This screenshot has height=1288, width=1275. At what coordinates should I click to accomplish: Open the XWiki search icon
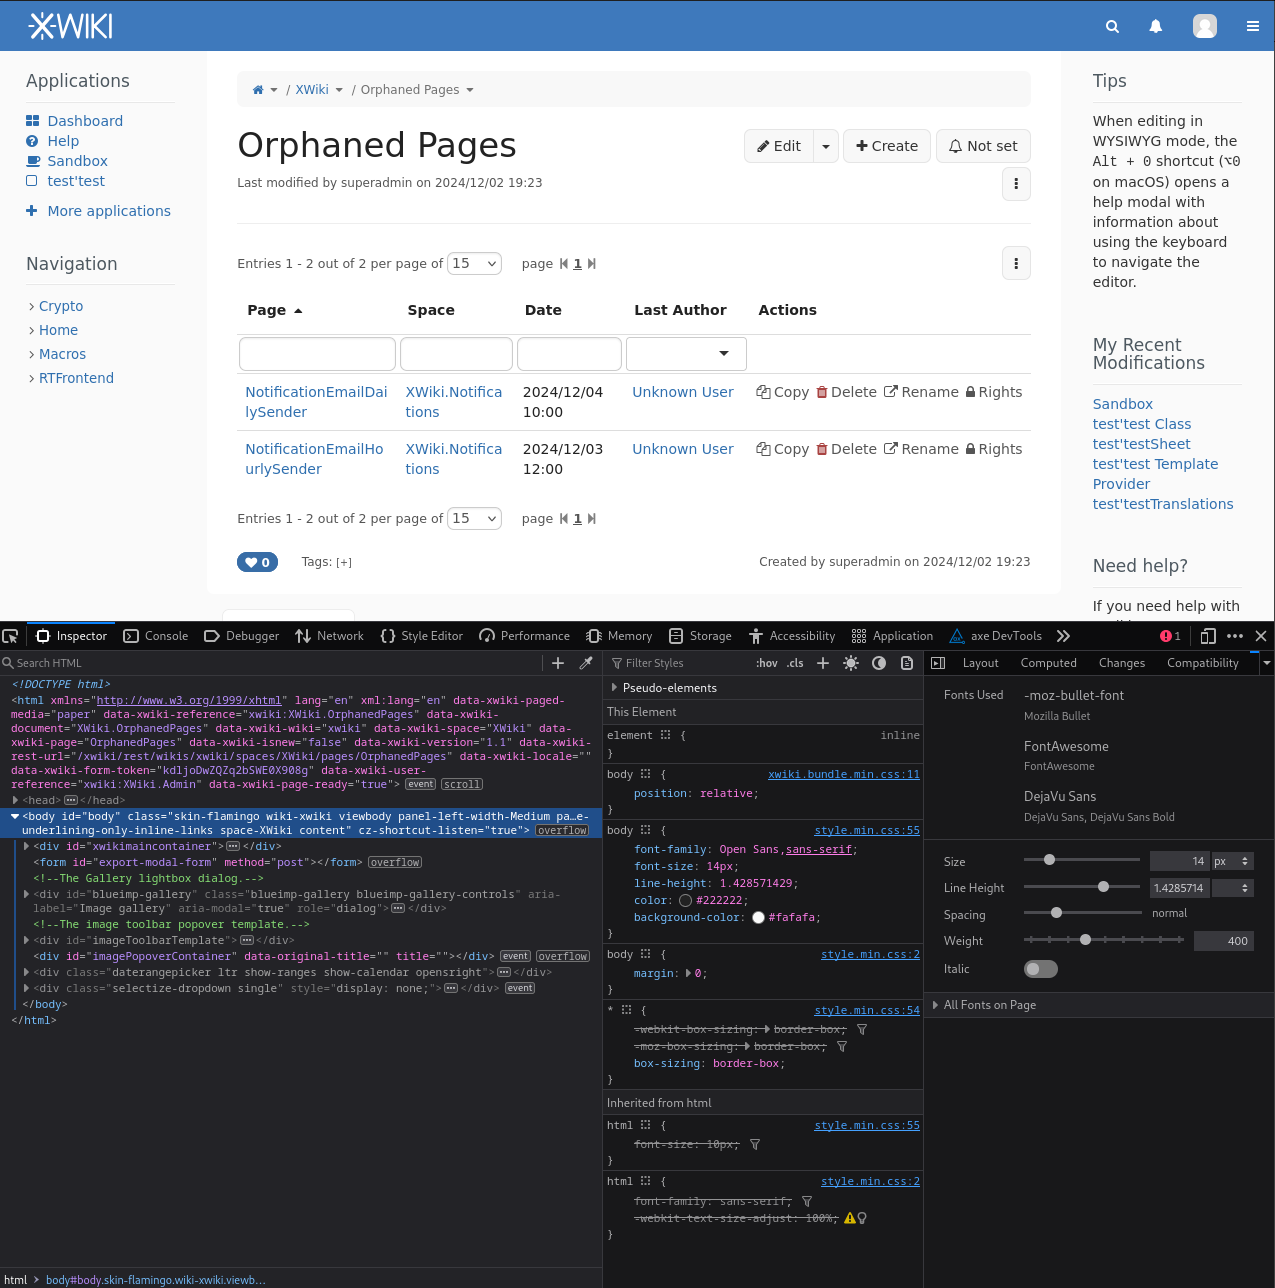pyautogui.click(x=1112, y=27)
